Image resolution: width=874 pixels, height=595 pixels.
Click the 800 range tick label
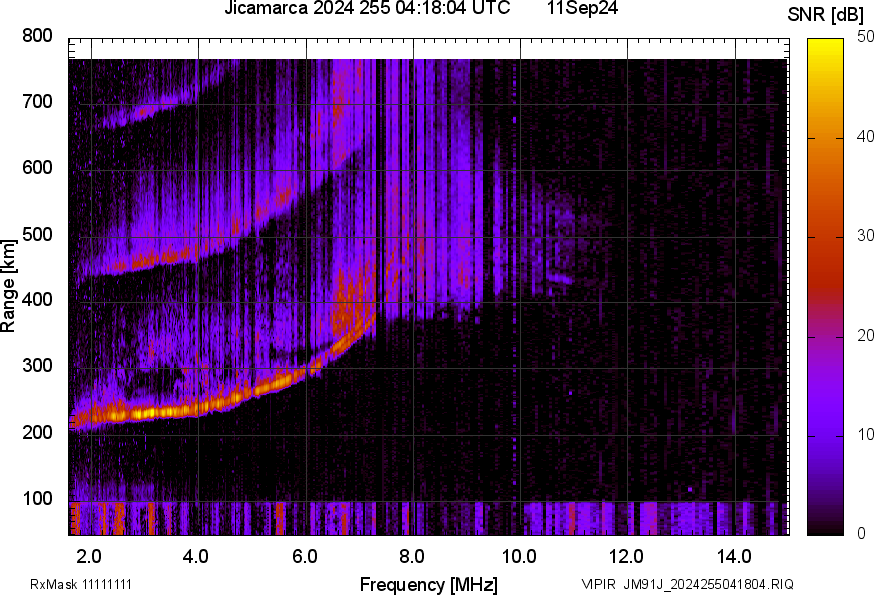tap(37, 36)
